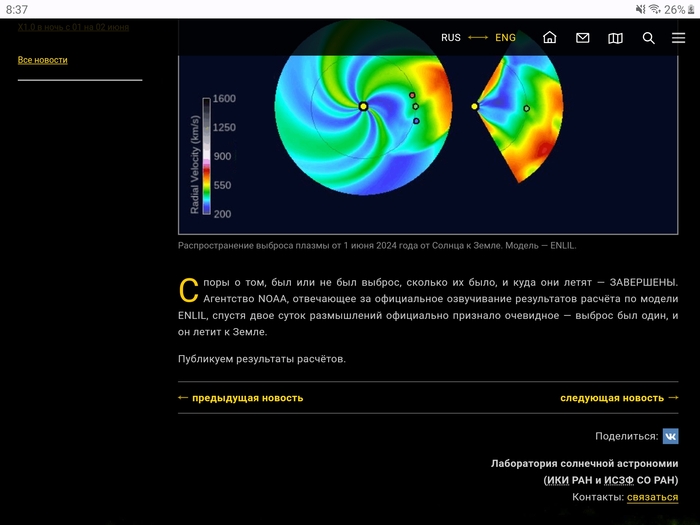Click the image caption mentioning ENLIL
The image size is (700, 525).
(377, 246)
